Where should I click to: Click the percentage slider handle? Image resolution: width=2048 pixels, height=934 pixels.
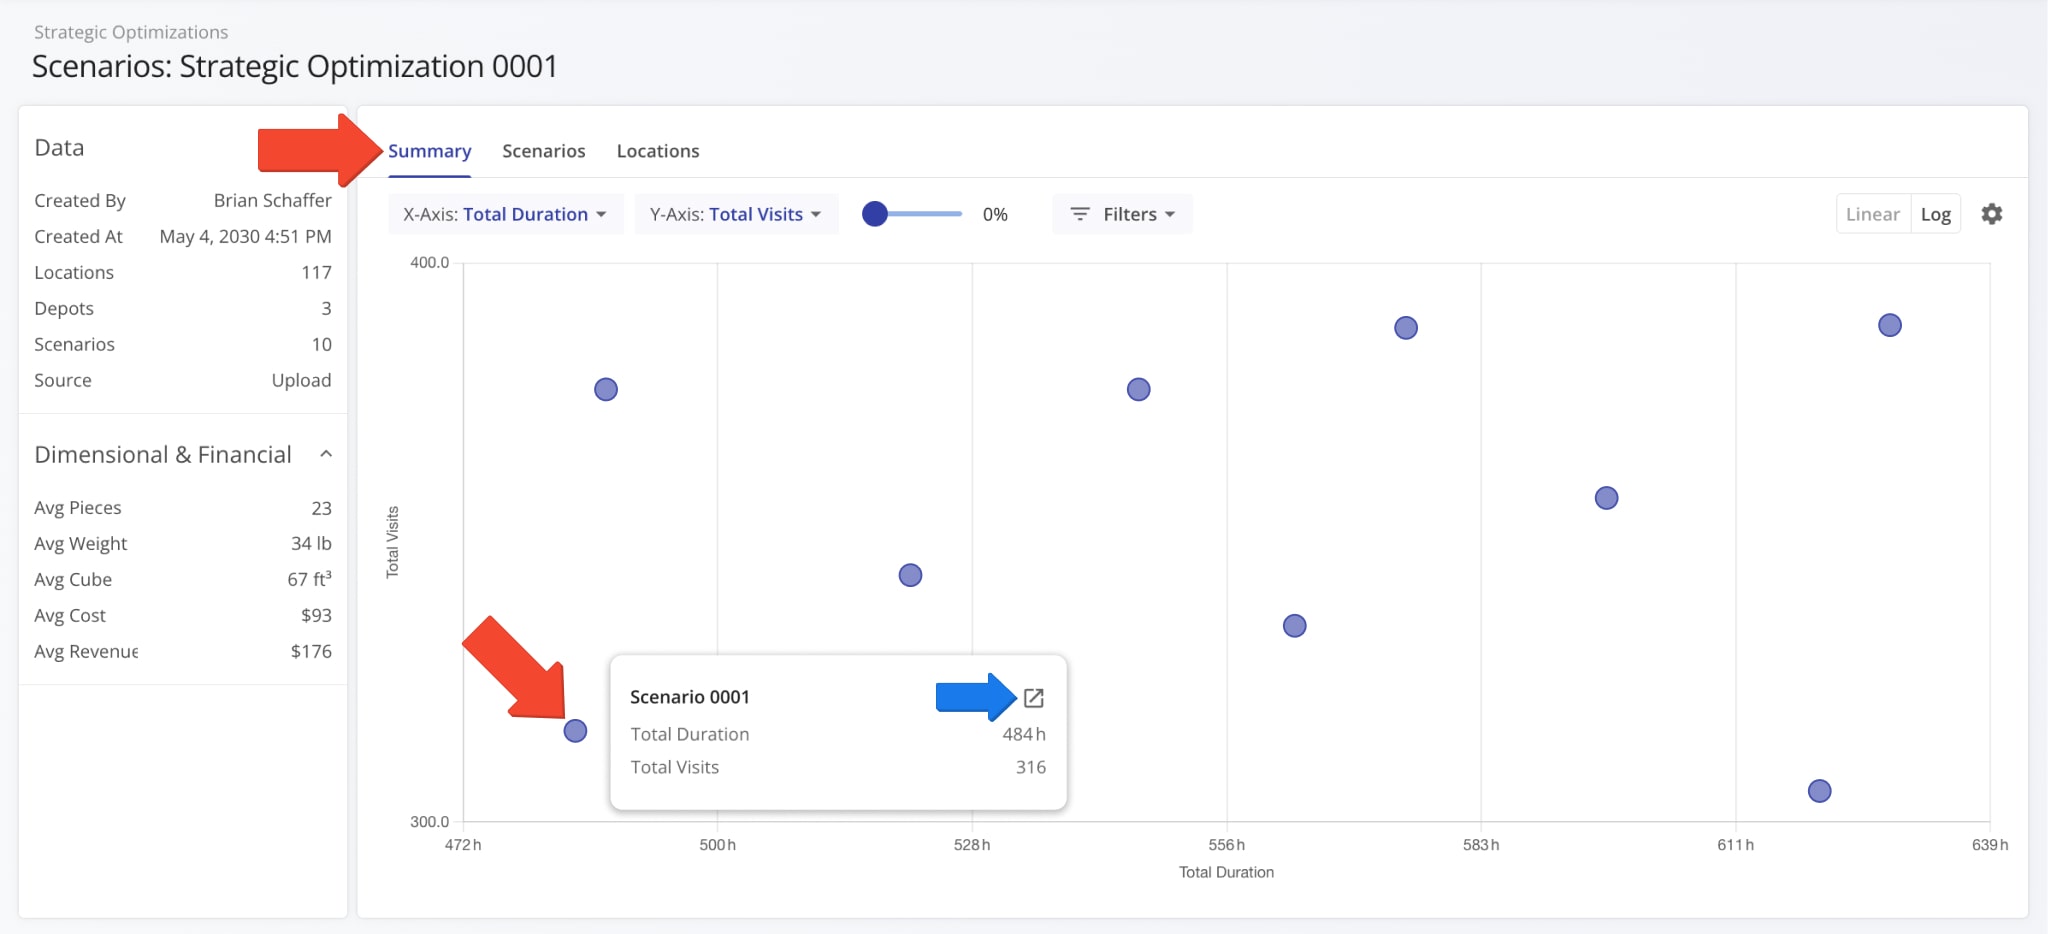click(x=875, y=214)
